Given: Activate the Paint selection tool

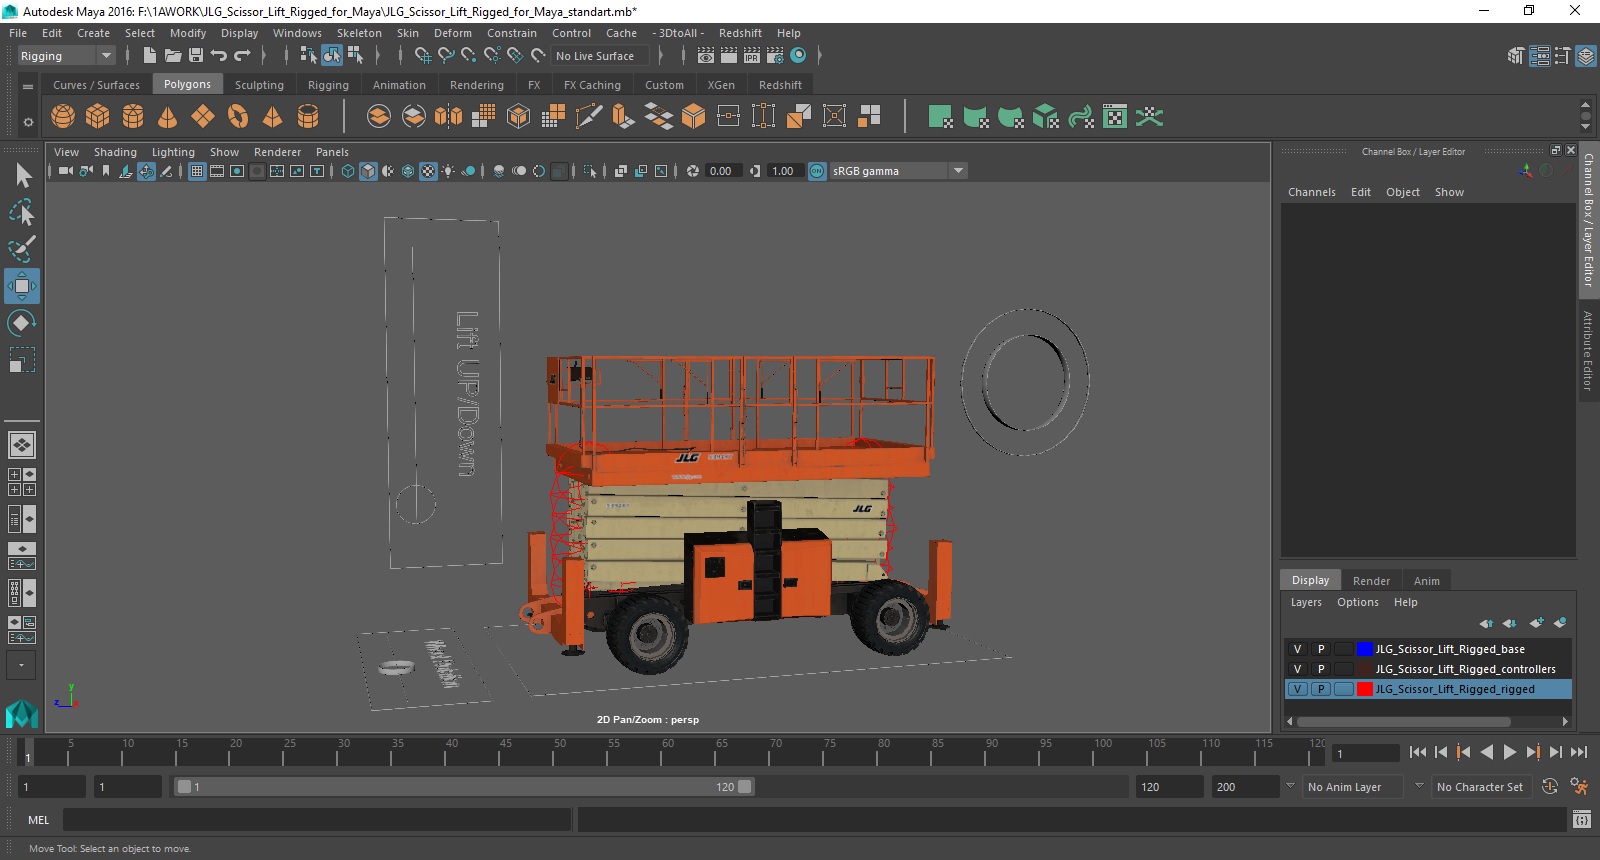Looking at the screenshot, I should (22, 248).
